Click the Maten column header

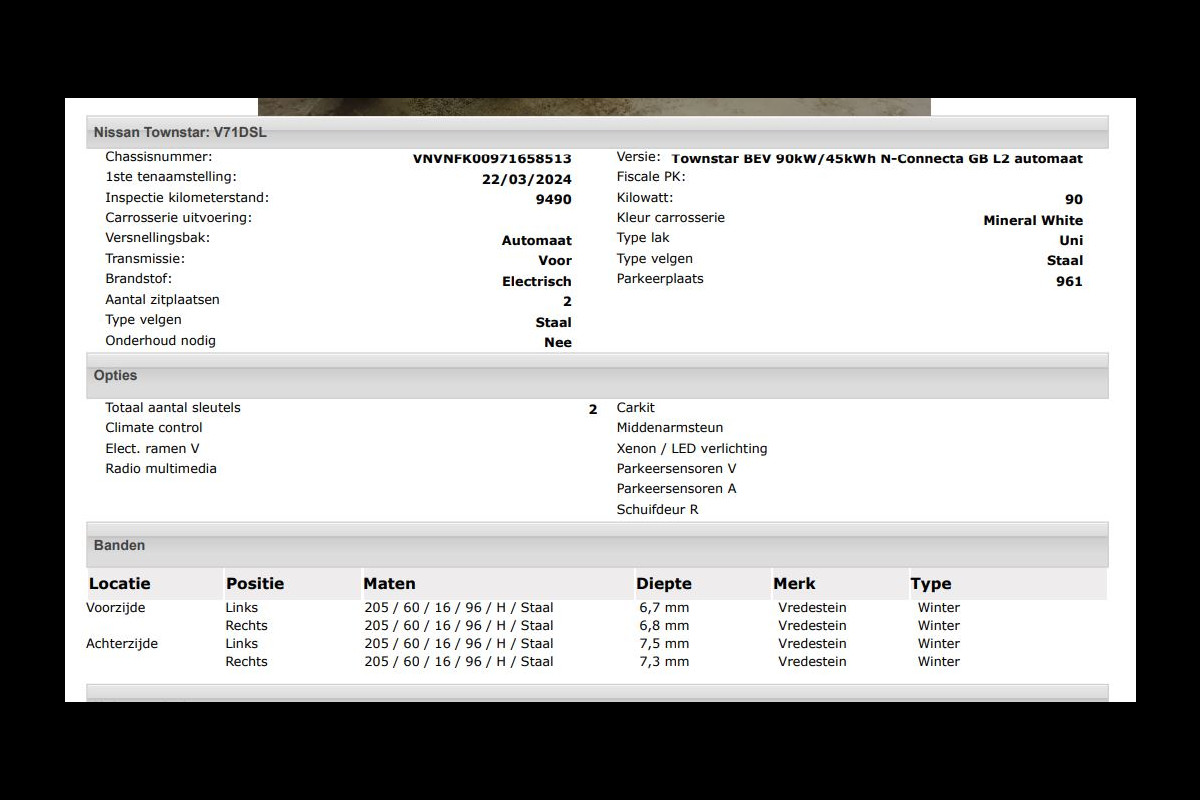[x=390, y=584]
